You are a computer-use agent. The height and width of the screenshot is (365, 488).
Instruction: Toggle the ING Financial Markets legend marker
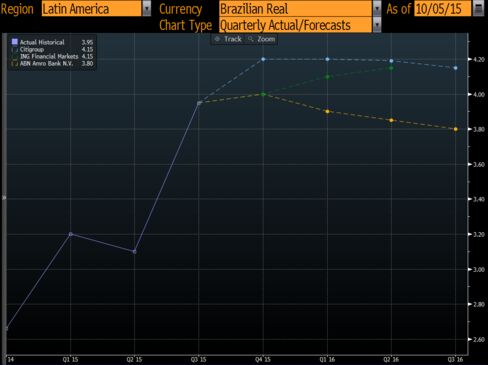pyautogui.click(x=15, y=56)
